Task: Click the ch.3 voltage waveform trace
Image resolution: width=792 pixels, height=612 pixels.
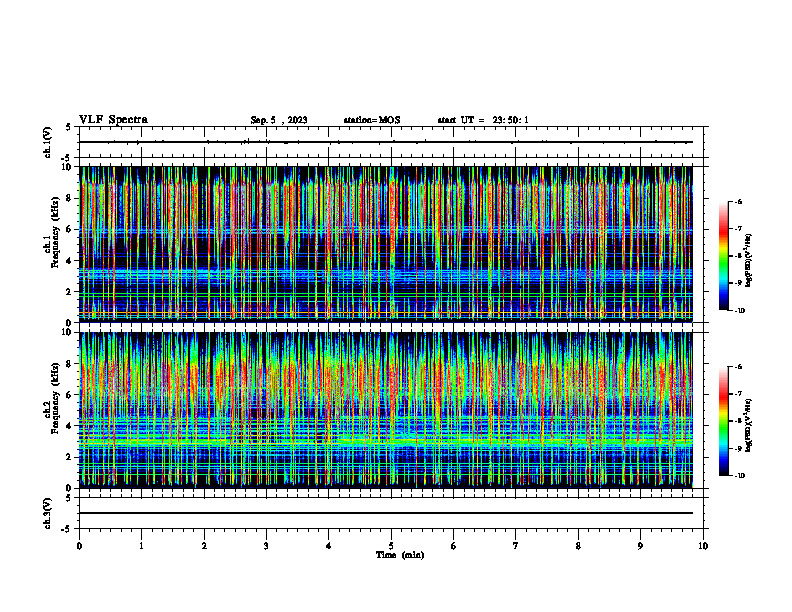Action: tap(386, 513)
